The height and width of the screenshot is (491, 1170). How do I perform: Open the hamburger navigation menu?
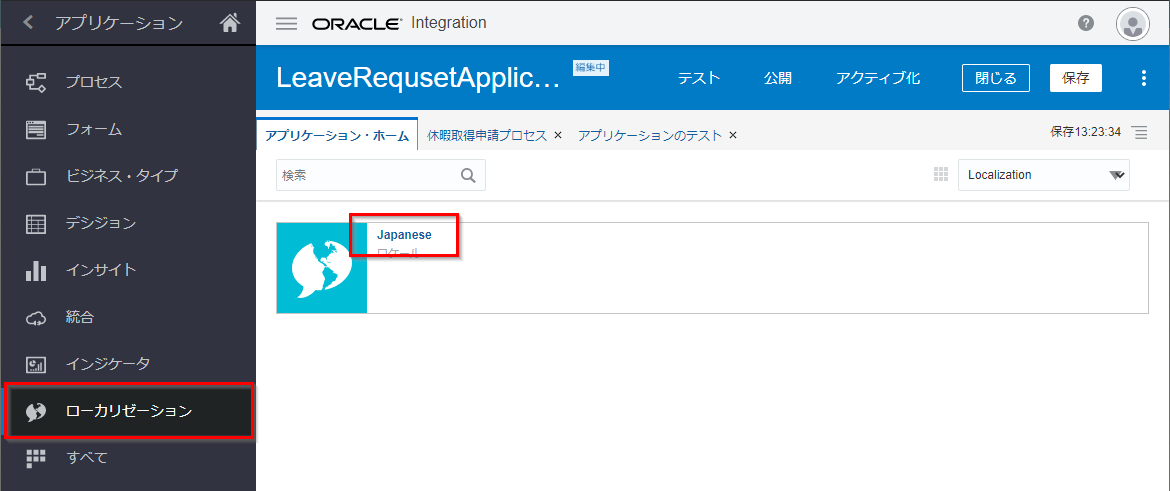[286, 23]
